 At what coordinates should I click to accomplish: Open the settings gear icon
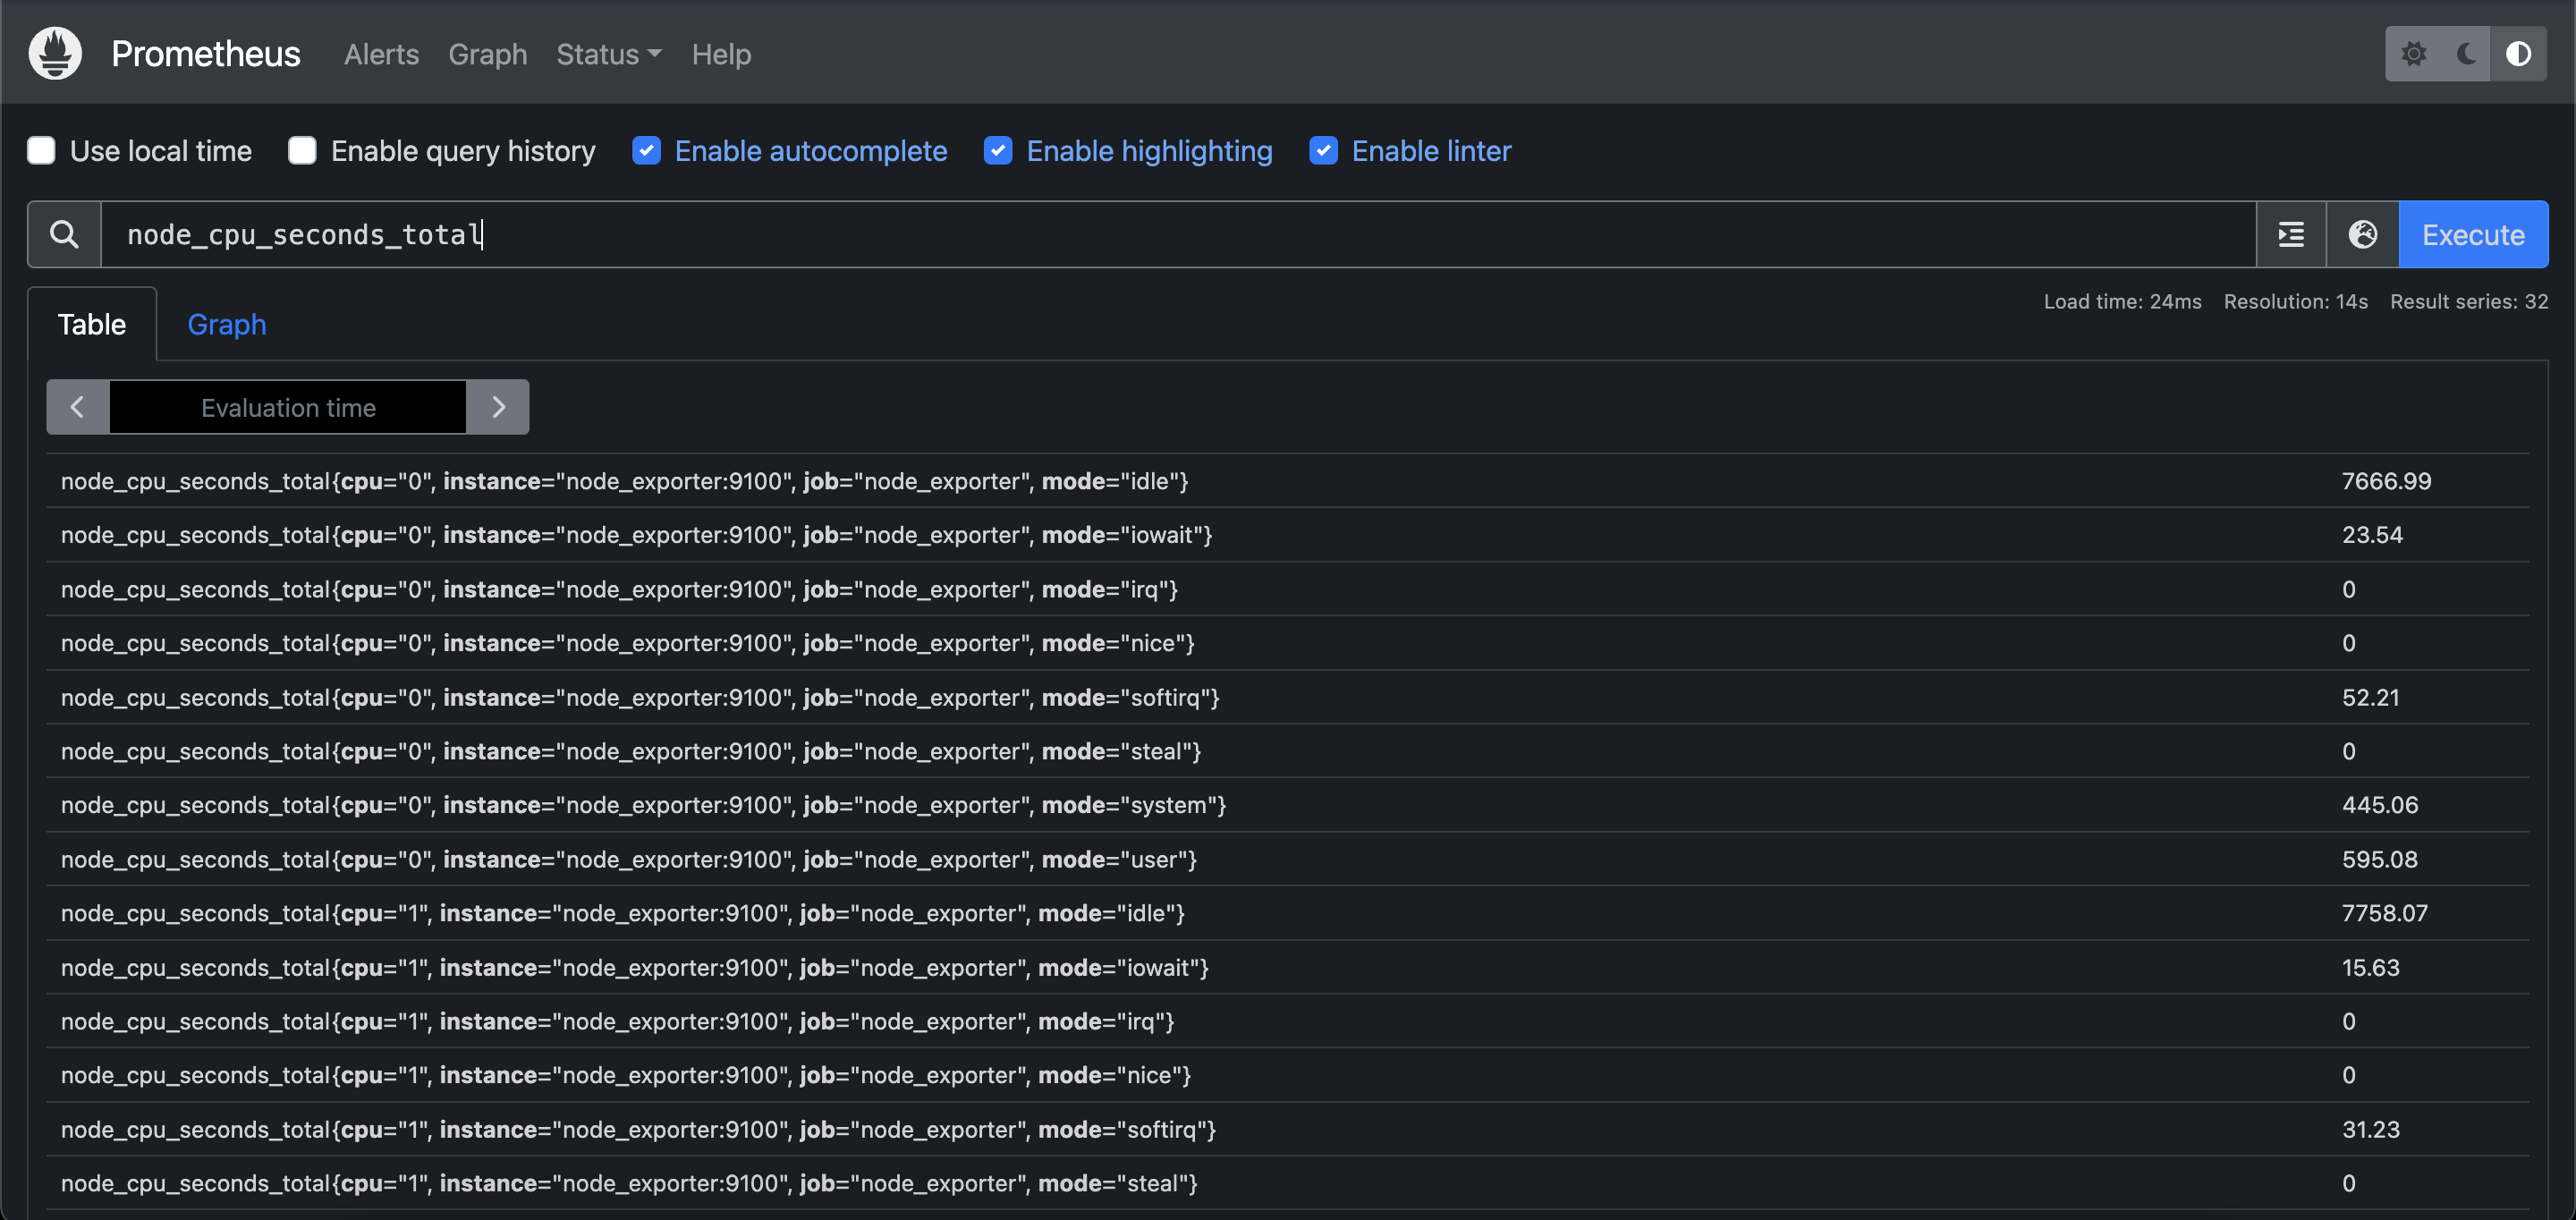pos(2415,54)
